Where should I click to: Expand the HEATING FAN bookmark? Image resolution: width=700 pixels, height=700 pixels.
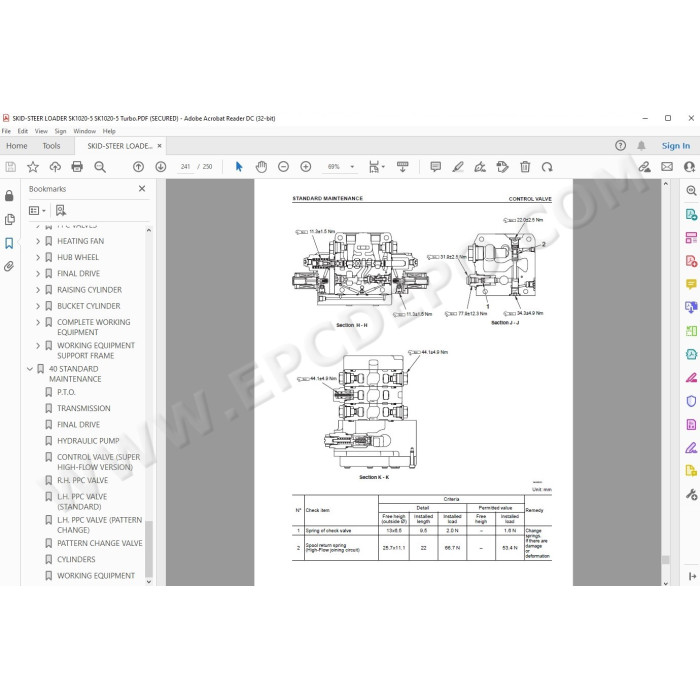pos(38,241)
